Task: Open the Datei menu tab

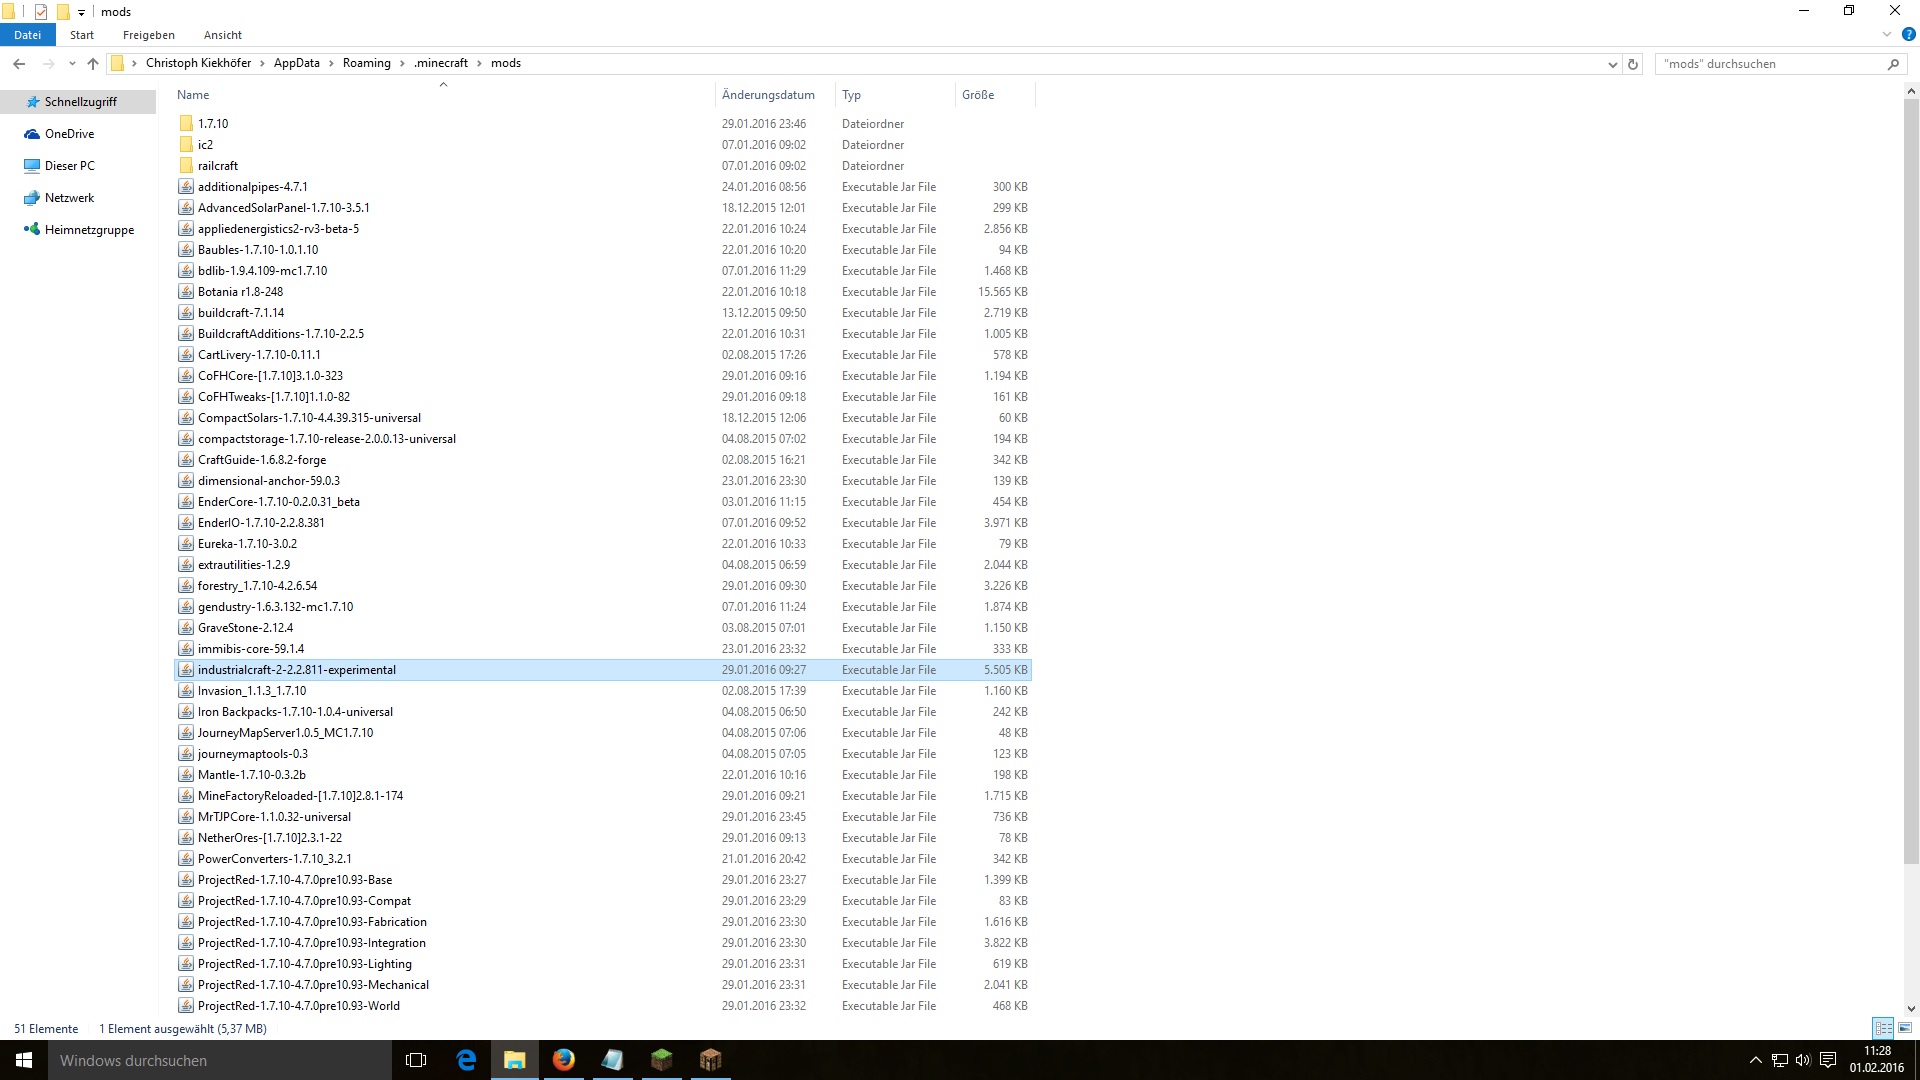Action: click(x=27, y=35)
